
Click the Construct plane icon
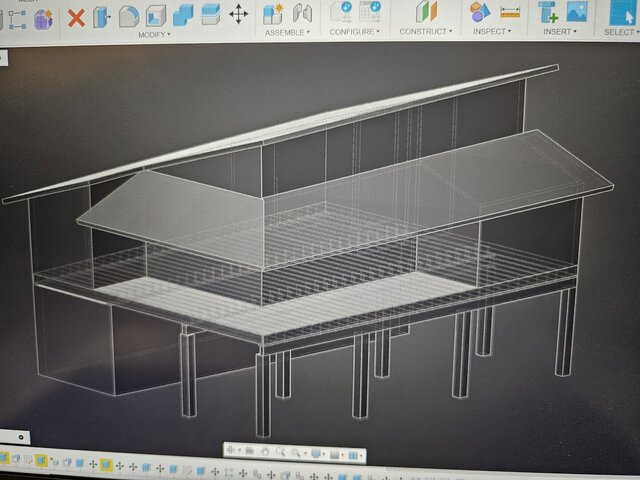tap(426, 11)
